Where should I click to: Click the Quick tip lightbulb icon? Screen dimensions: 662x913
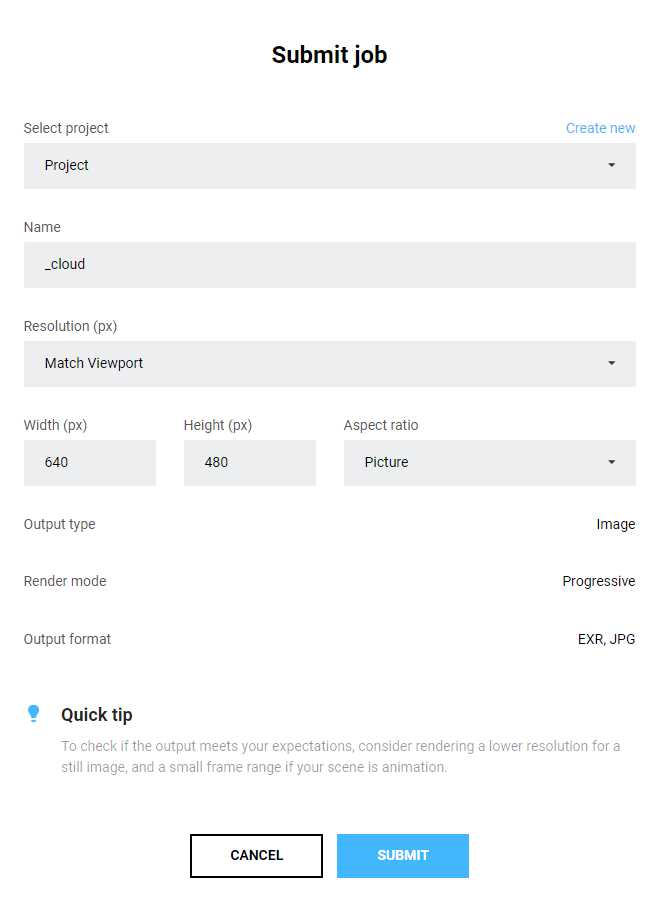tap(34, 713)
